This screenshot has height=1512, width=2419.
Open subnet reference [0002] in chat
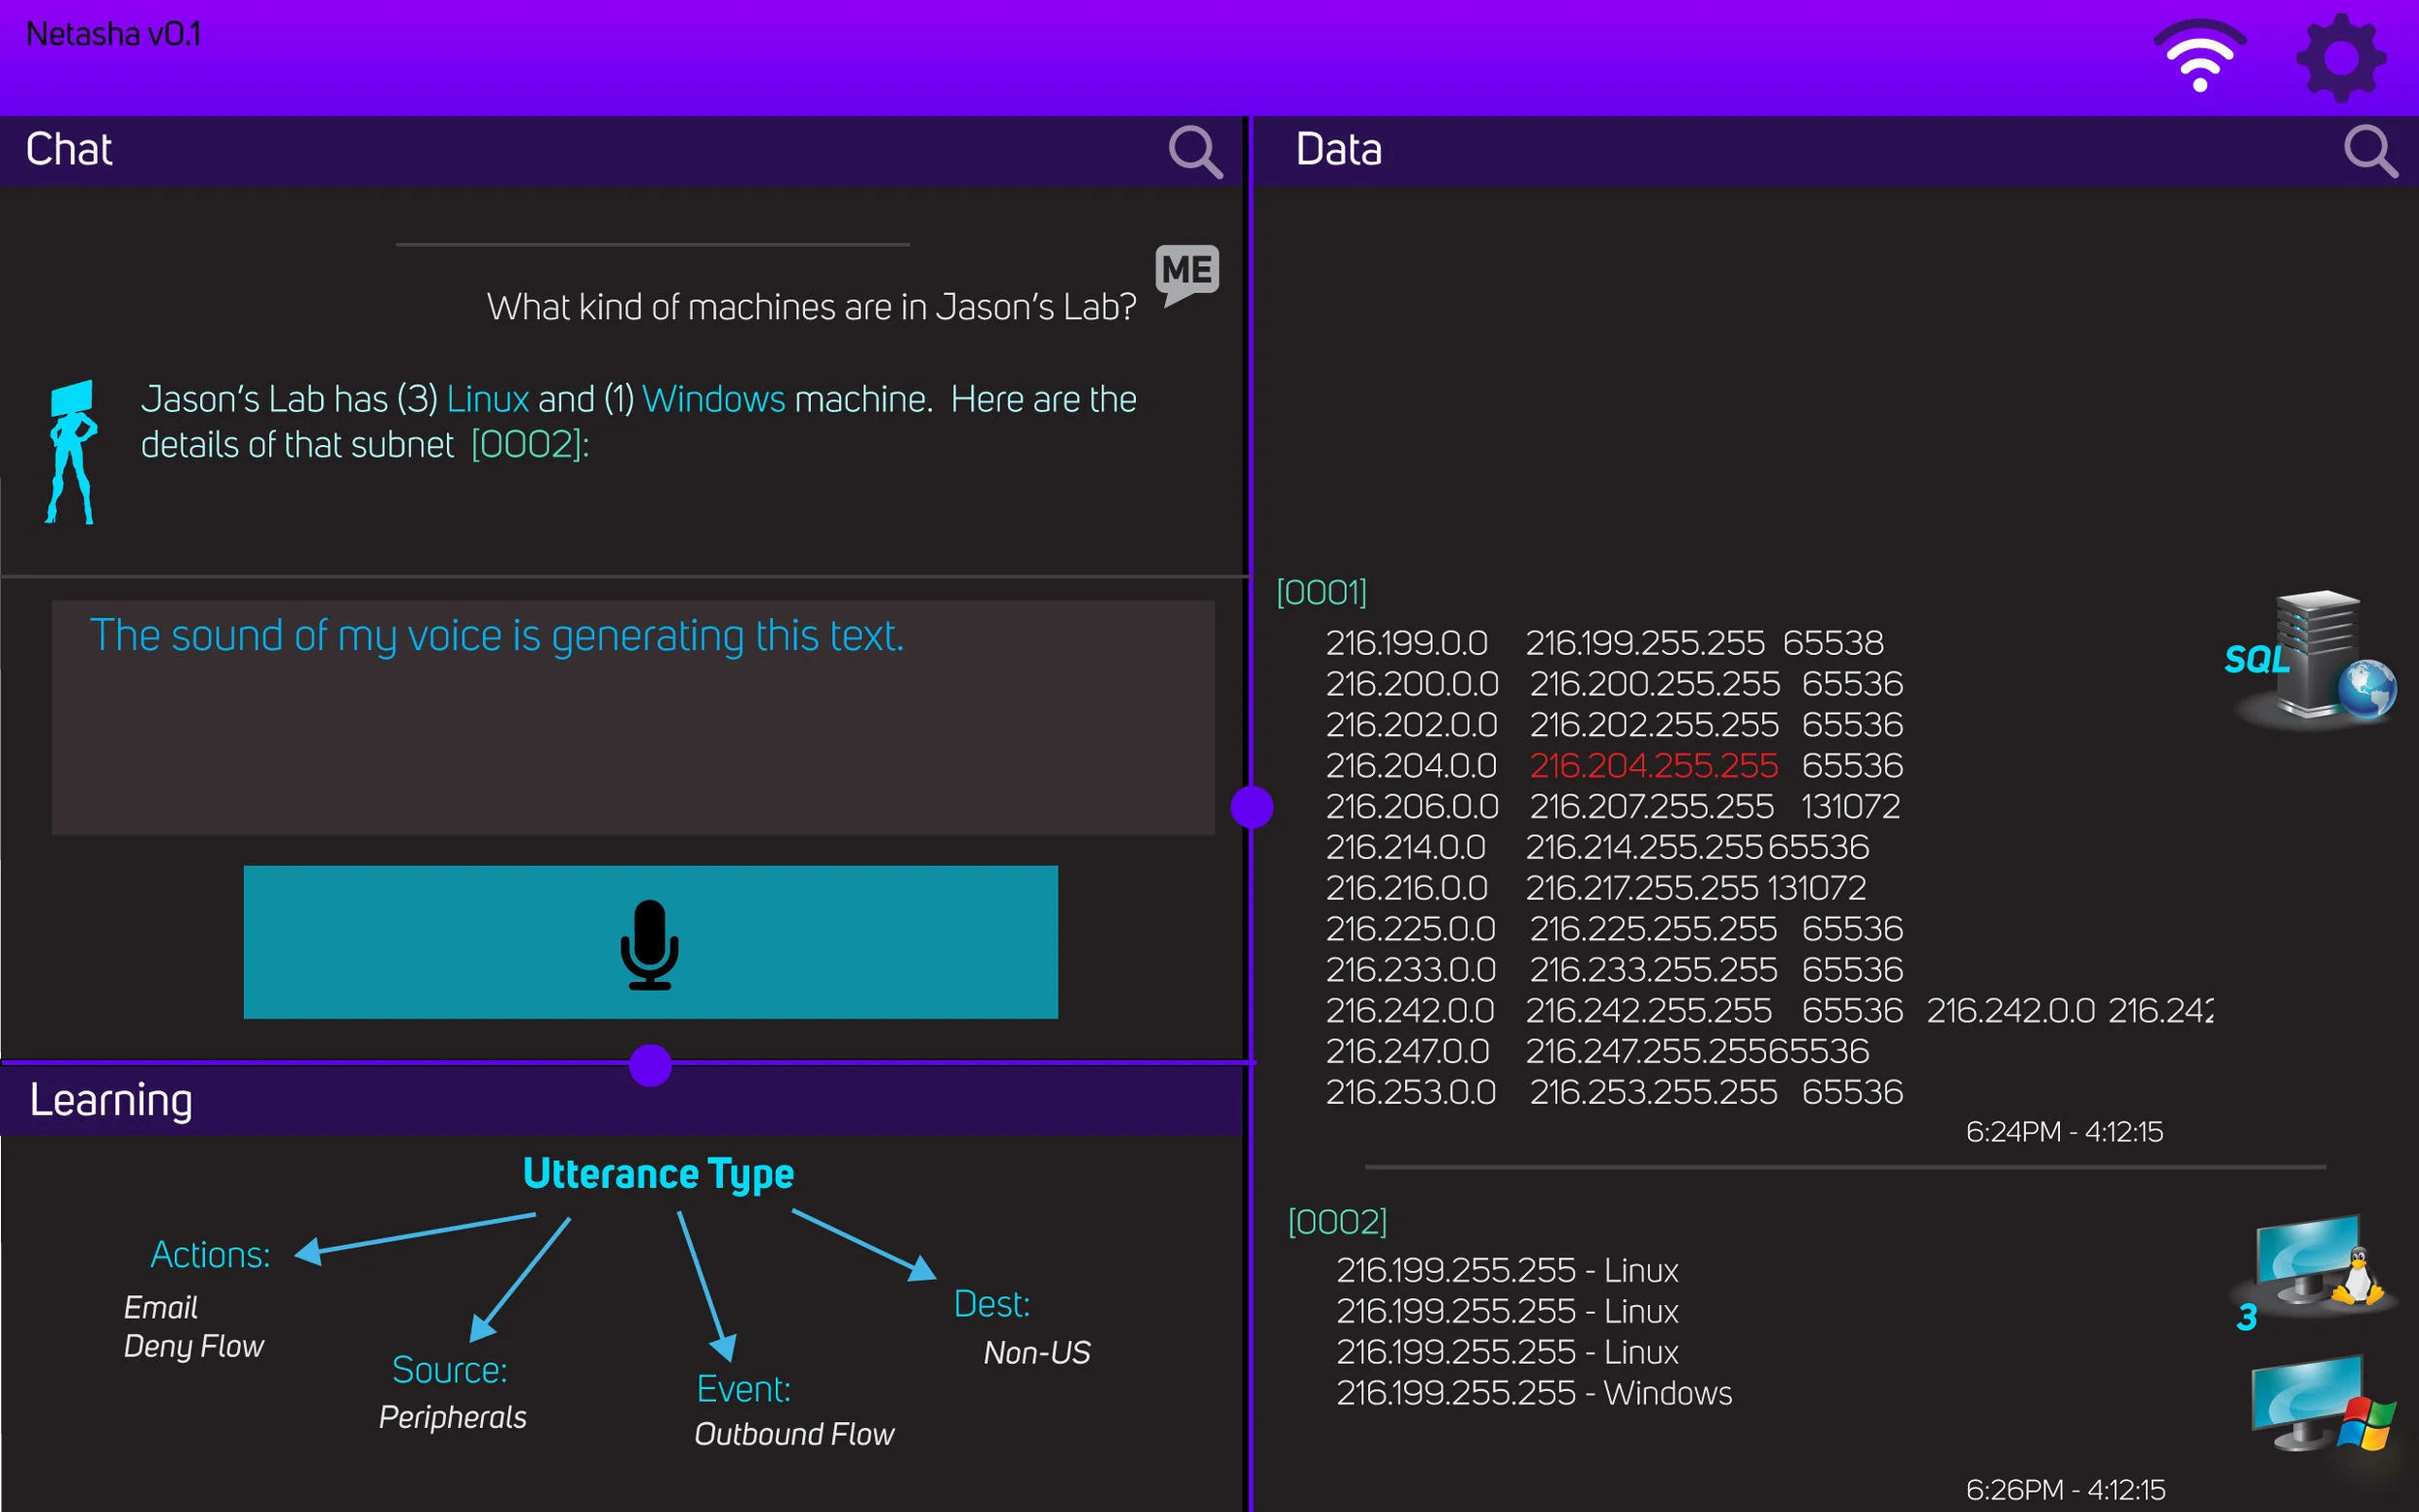(528, 445)
